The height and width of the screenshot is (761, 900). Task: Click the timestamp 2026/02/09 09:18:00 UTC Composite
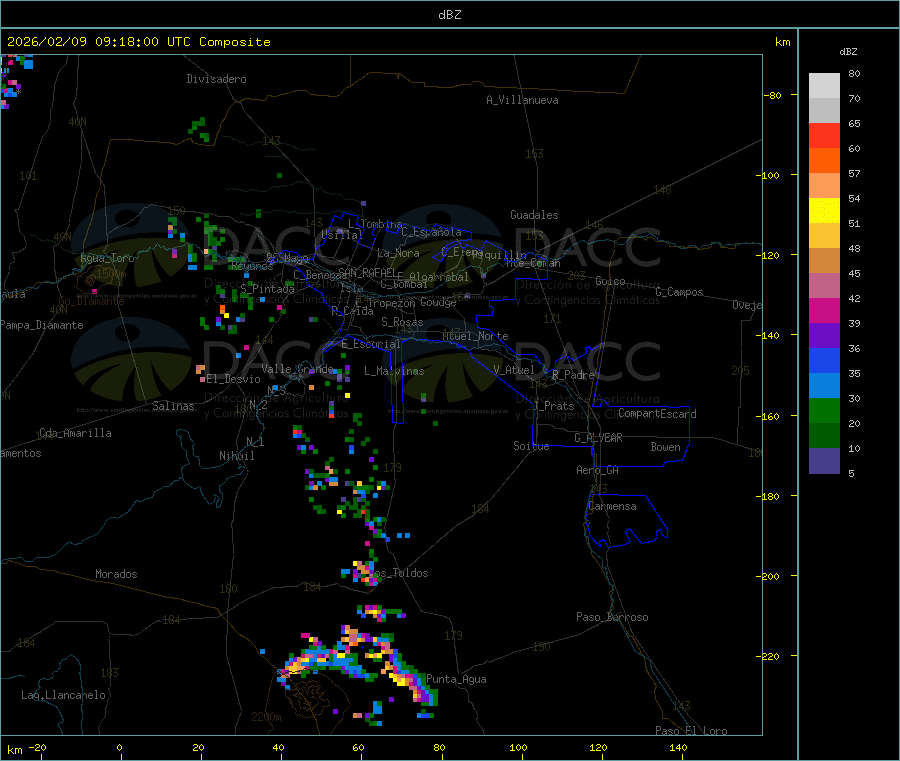click(138, 42)
